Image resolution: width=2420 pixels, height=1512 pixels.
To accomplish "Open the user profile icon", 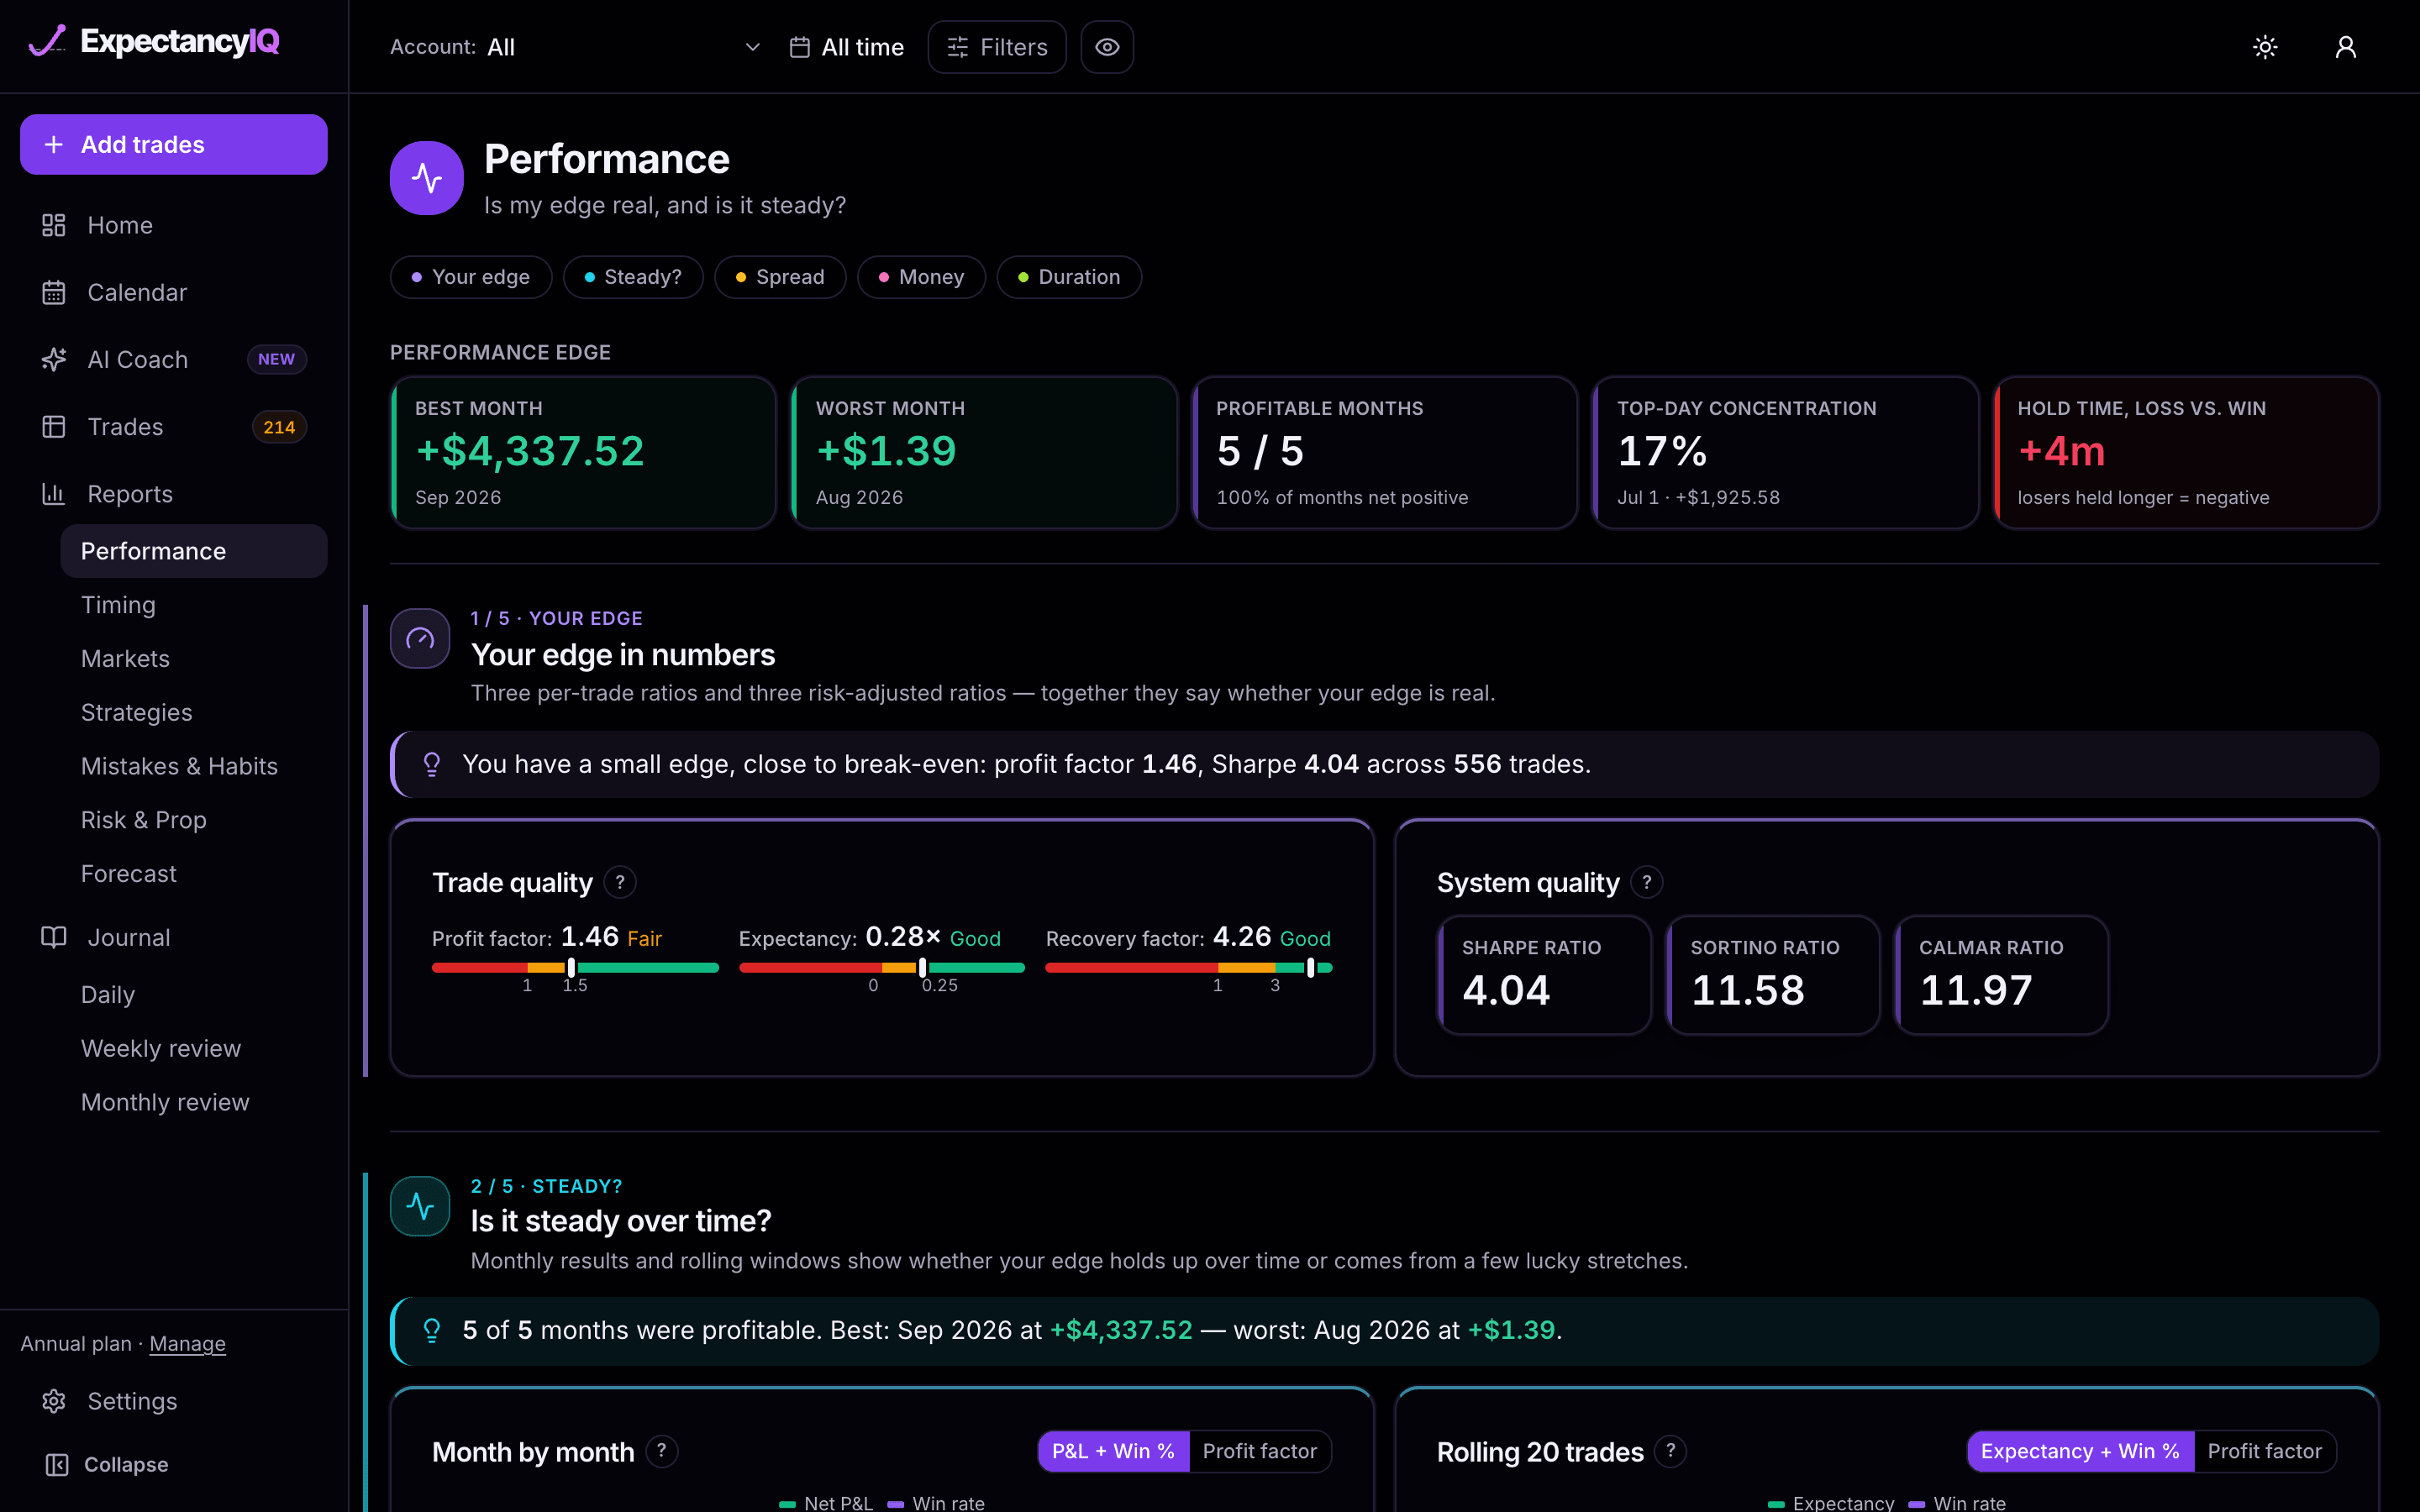I will point(2345,47).
